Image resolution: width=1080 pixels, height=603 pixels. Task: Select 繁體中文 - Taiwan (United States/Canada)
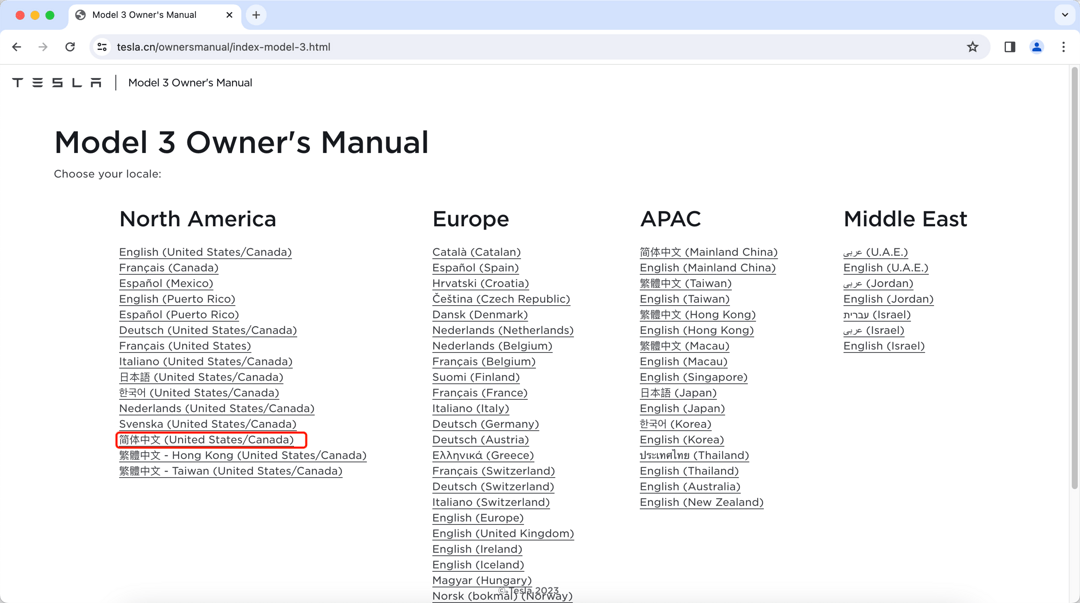point(231,471)
